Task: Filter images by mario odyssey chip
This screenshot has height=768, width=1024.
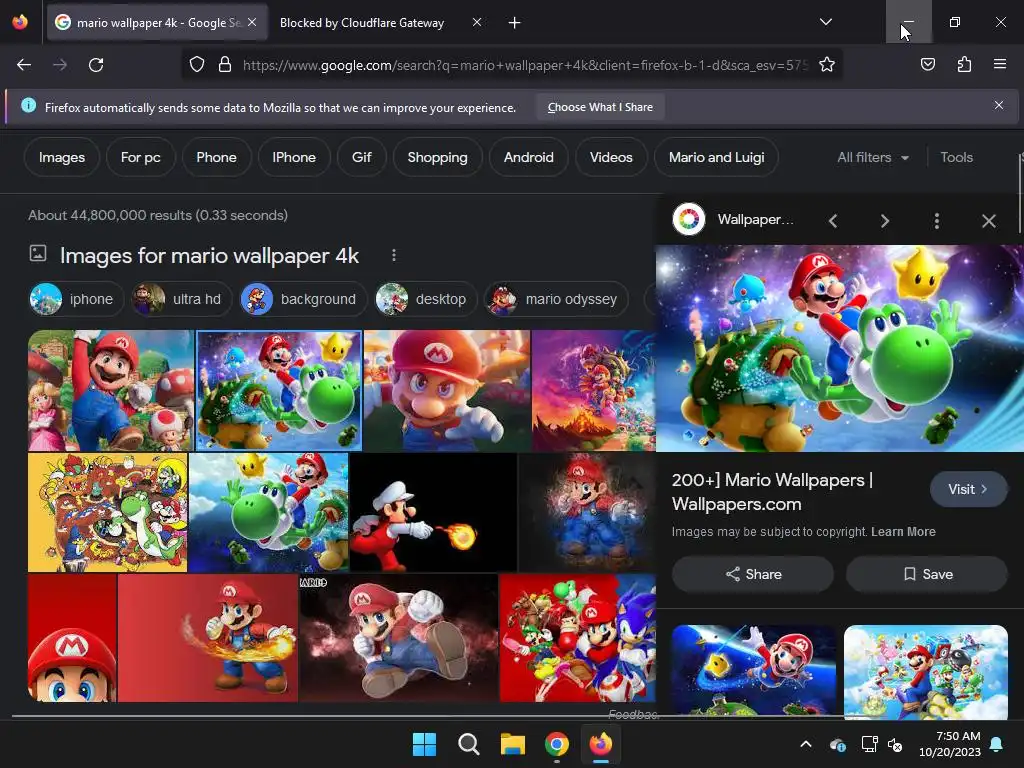Action: click(x=556, y=299)
